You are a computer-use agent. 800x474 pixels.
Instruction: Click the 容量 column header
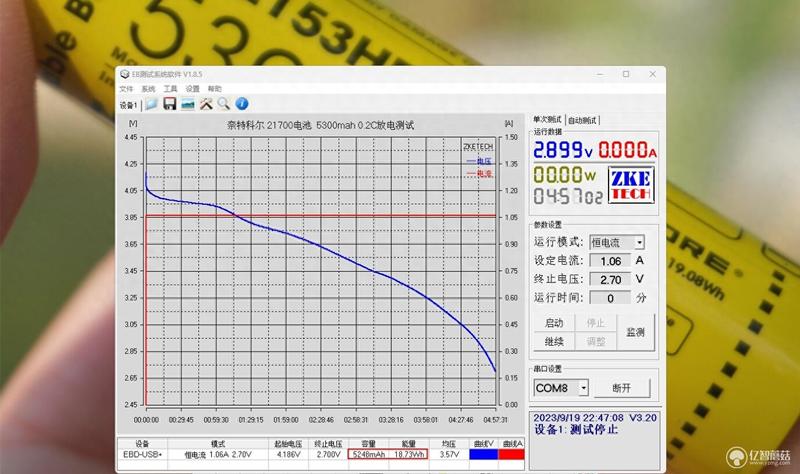click(x=368, y=444)
